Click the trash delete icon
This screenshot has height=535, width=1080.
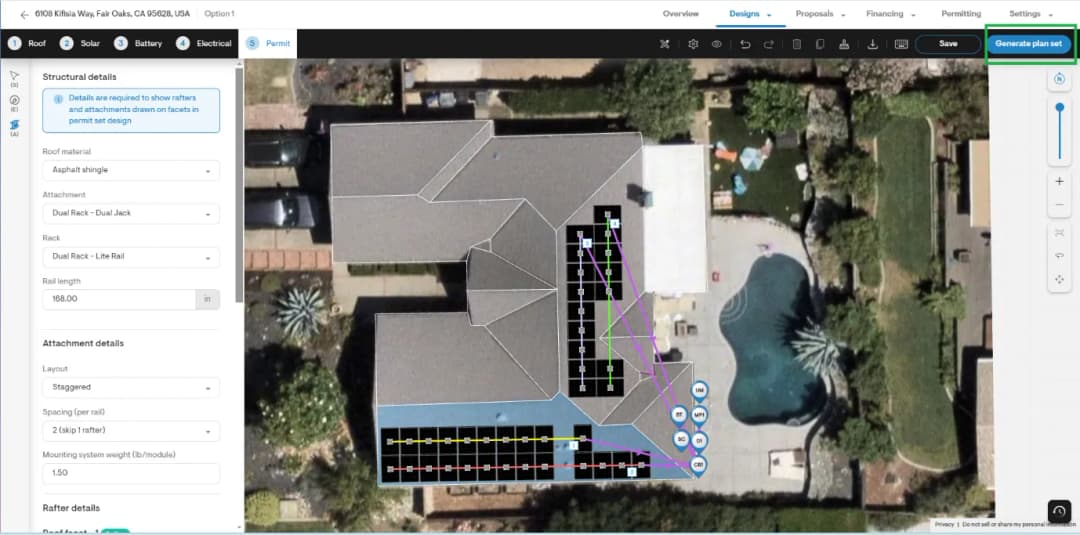click(x=797, y=44)
